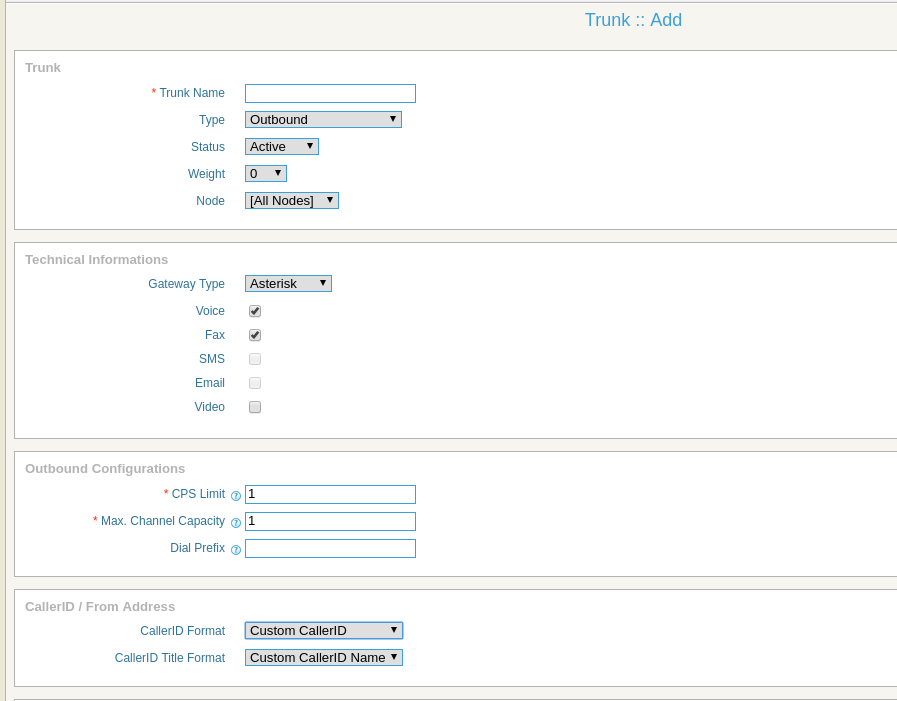The image size is (897, 701).
Task: Click the Voice label
Action: (210, 311)
